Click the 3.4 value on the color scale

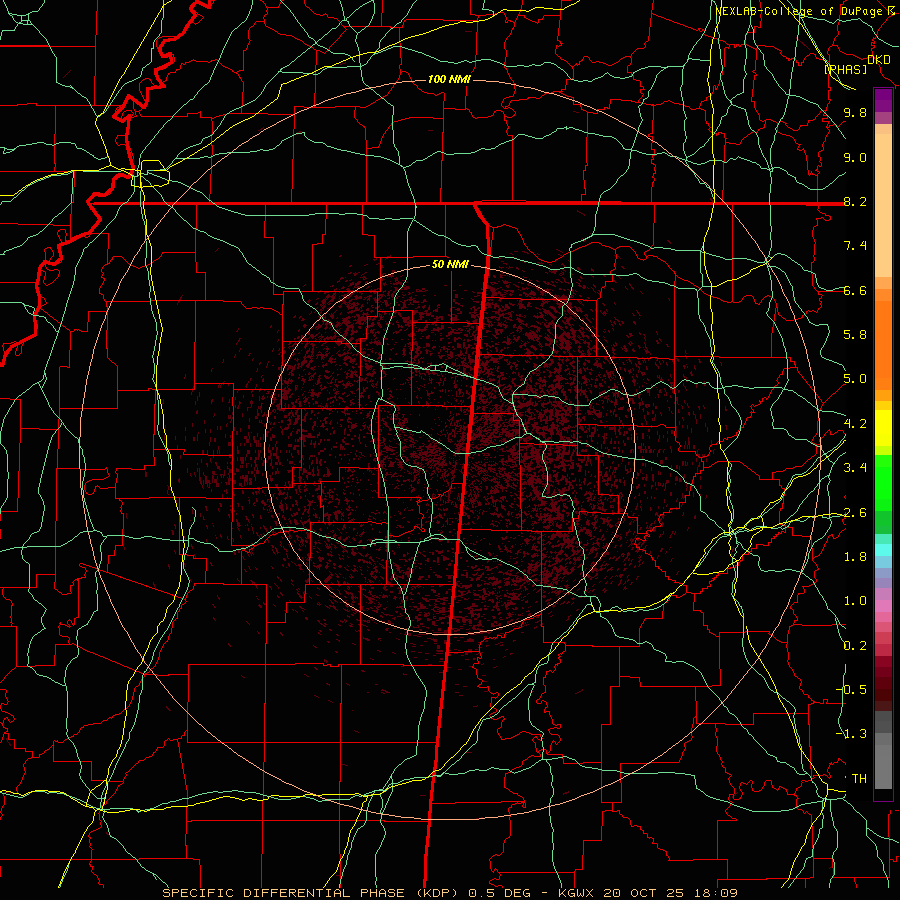click(x=855, y=468)
